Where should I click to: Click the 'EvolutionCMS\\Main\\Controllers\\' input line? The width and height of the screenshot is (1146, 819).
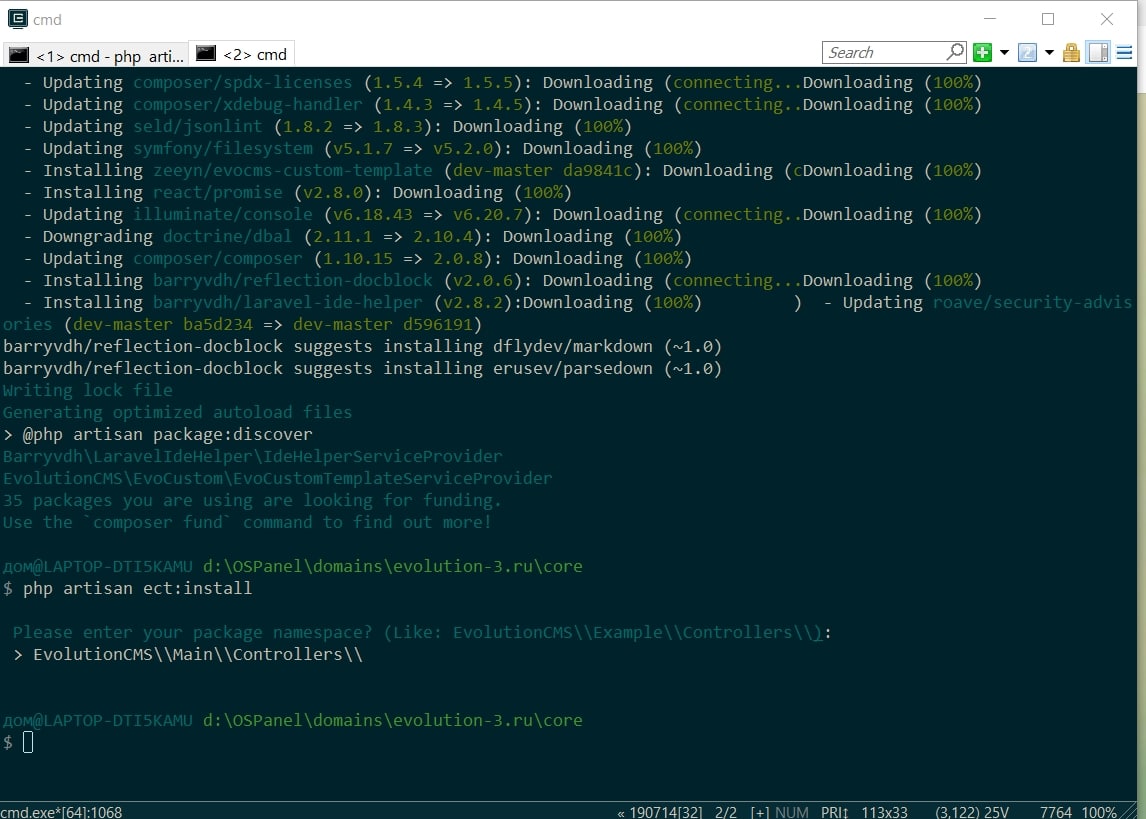(198, 655)
